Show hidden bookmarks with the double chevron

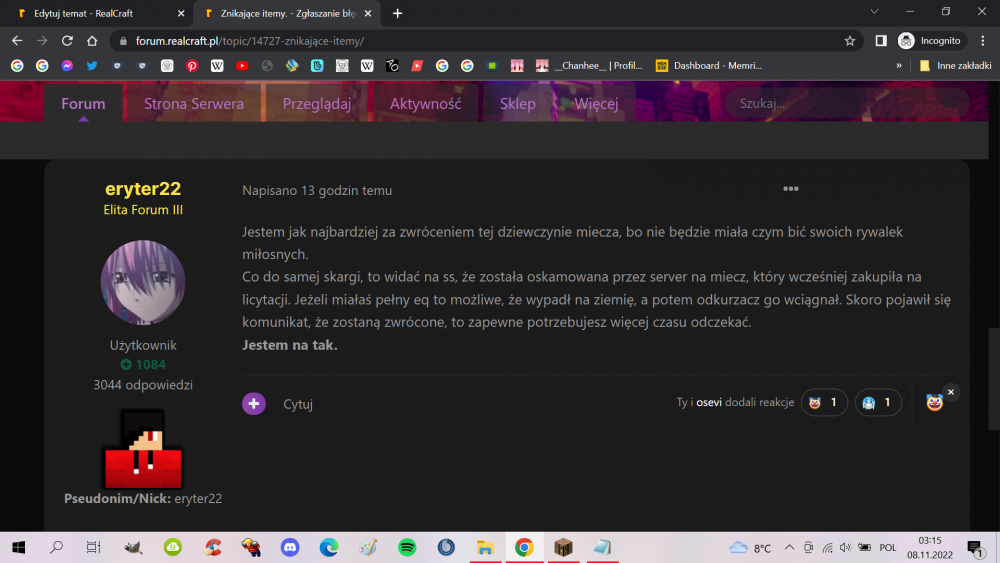(x=899, y=66)
